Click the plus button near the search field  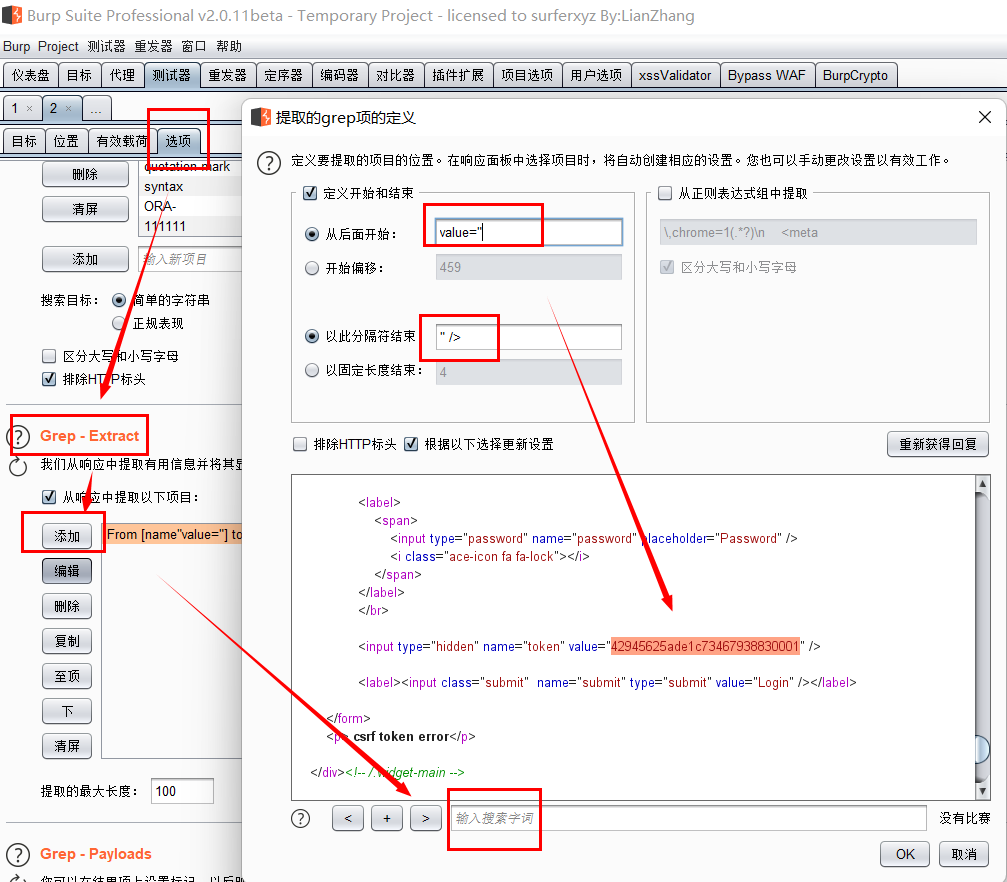[386, 818]
